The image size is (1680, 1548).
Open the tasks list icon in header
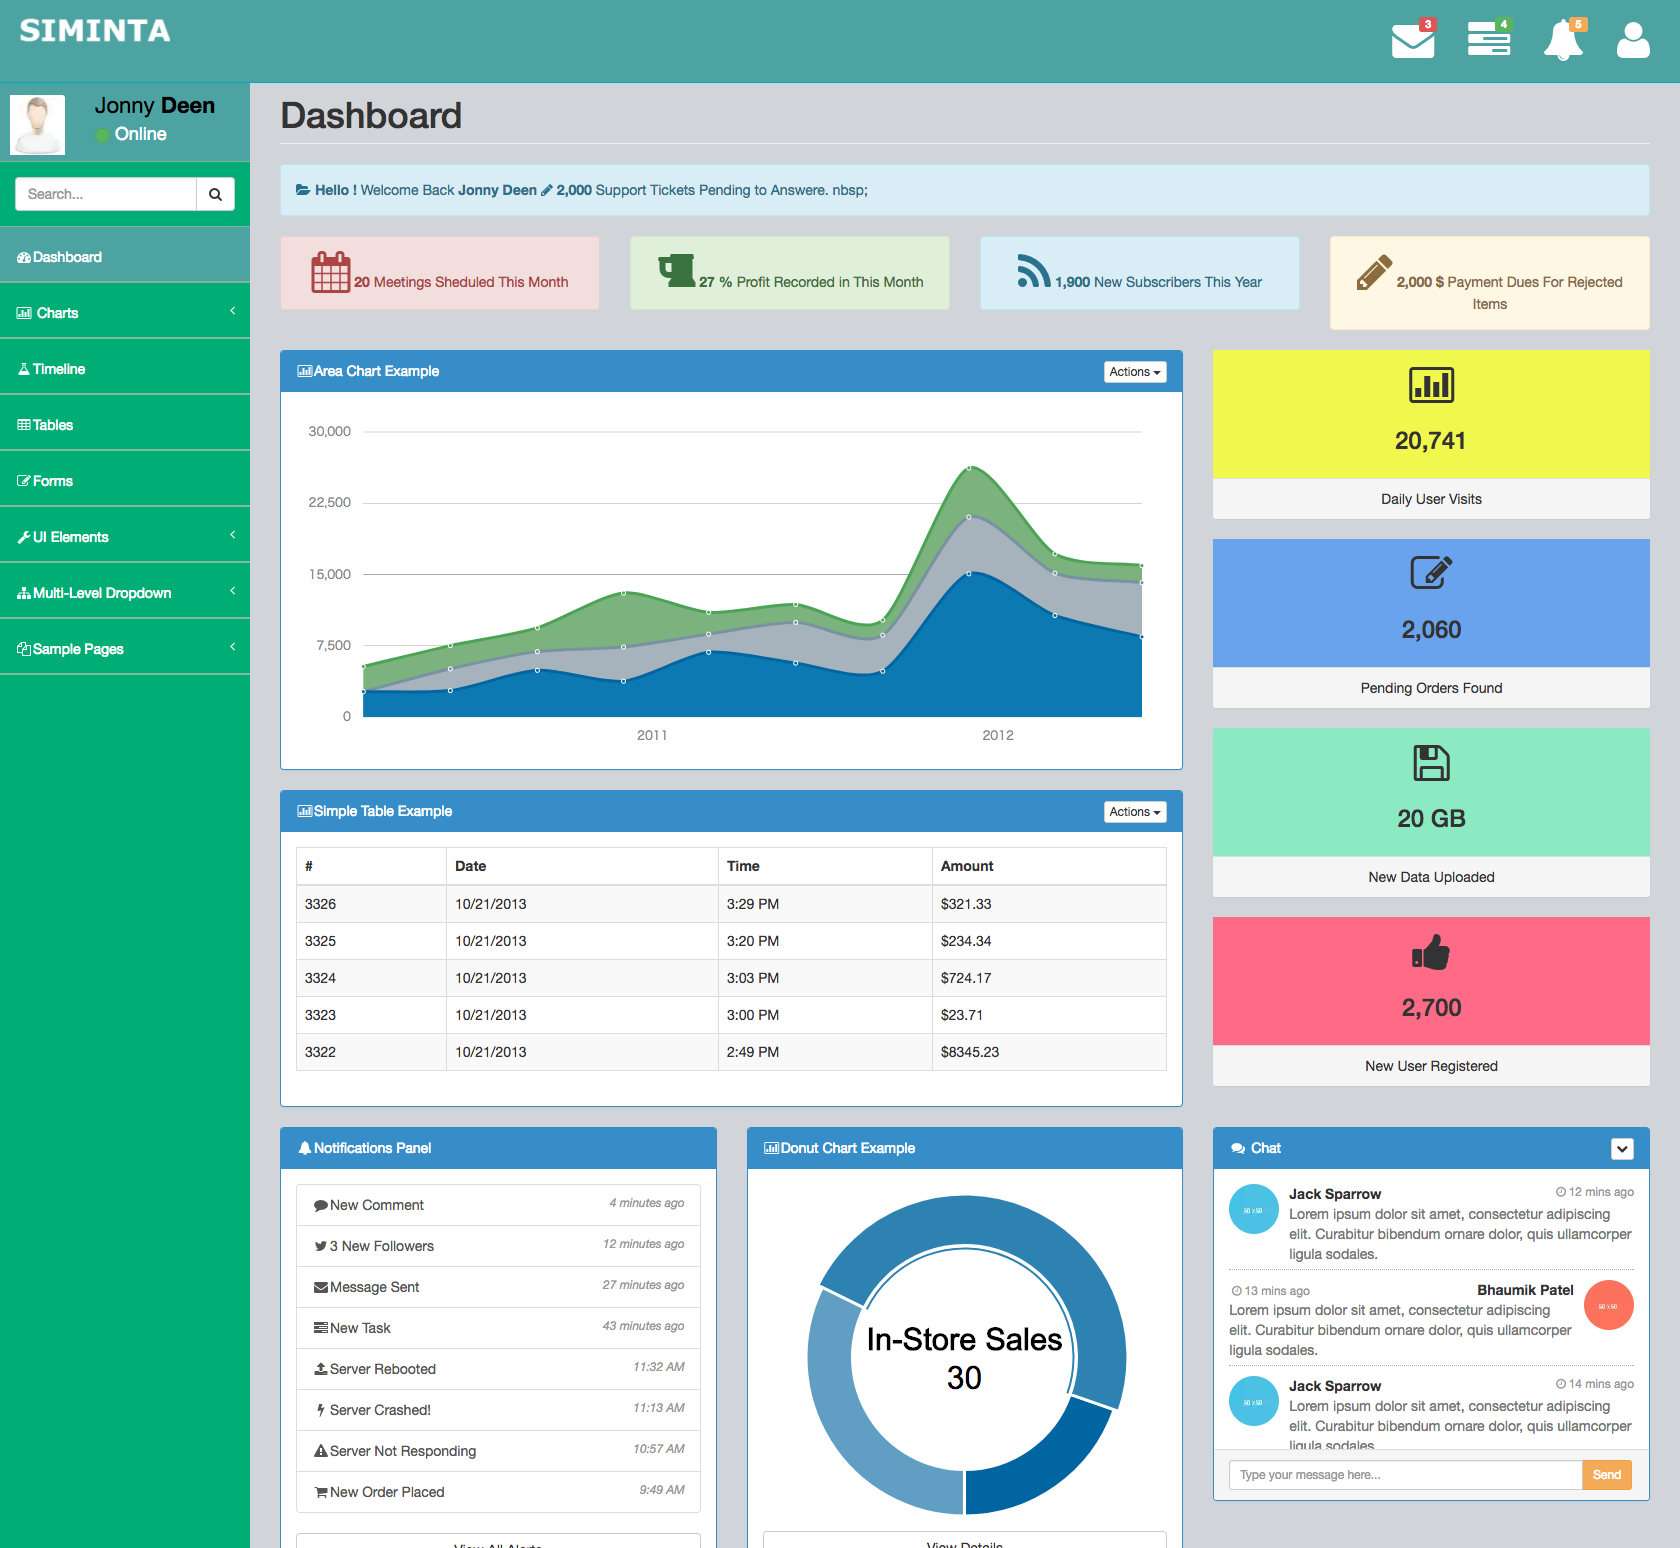(x=1489, y=39)
